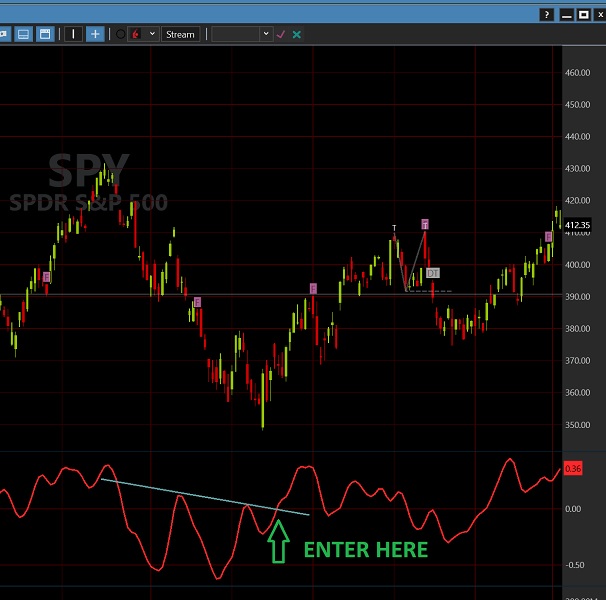Click the F marker just below 390
Viewport: 606px width, 600px height.
(x=197, y=302)
